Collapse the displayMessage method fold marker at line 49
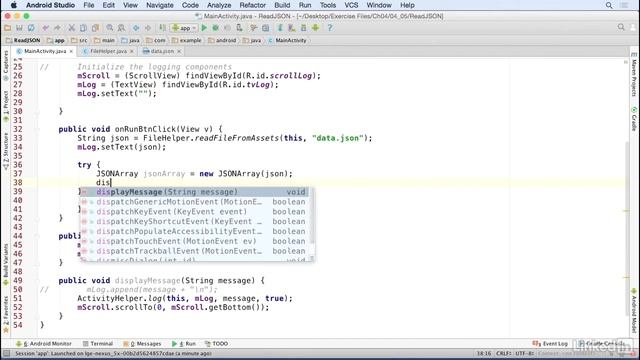 [37, 280]
